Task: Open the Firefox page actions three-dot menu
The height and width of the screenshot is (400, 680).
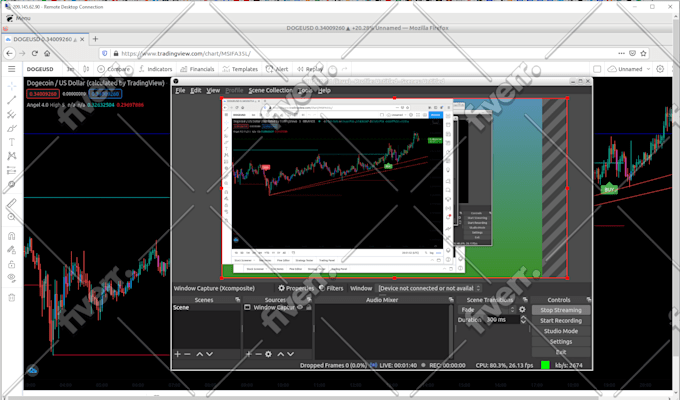Action: point(621,53)
